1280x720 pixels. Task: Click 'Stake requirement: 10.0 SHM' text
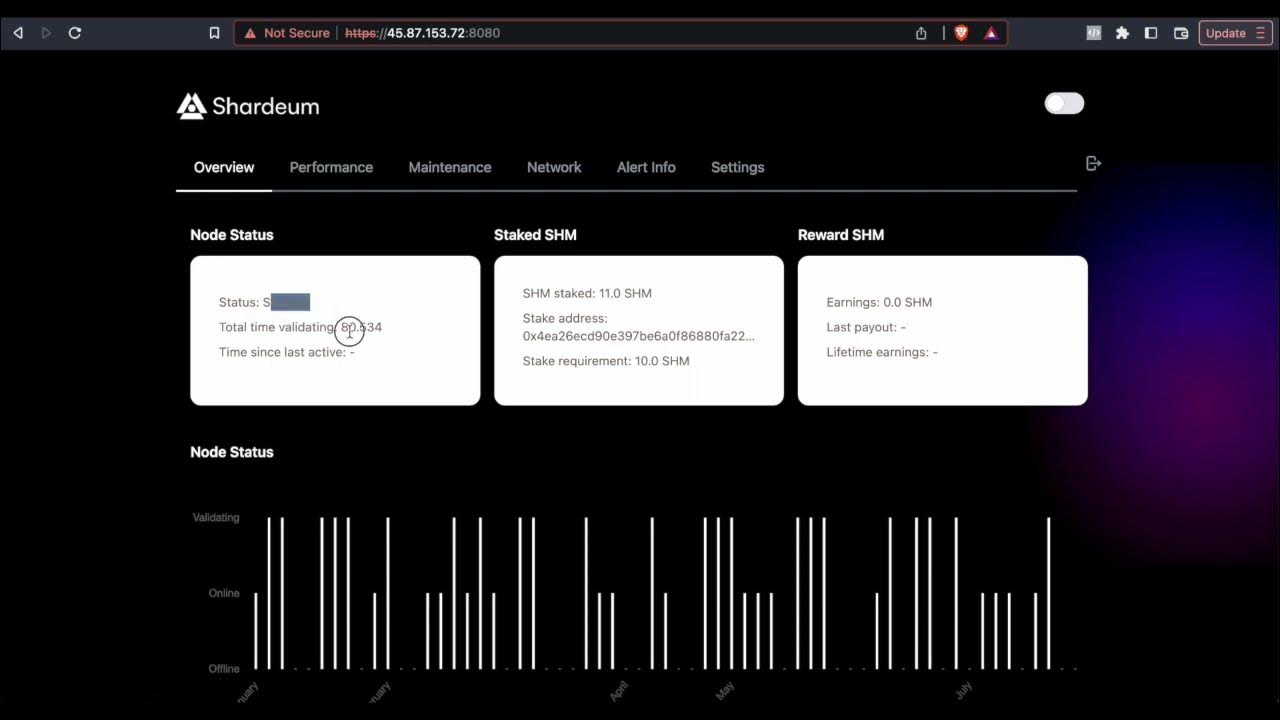606,361
